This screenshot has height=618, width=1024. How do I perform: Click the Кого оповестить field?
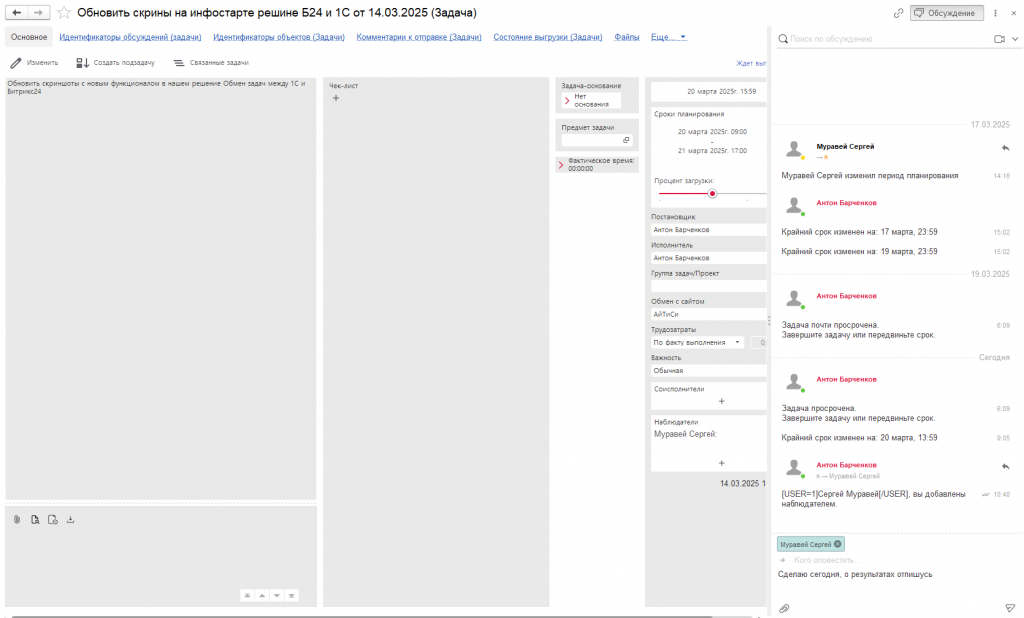(x=828, y=560)
